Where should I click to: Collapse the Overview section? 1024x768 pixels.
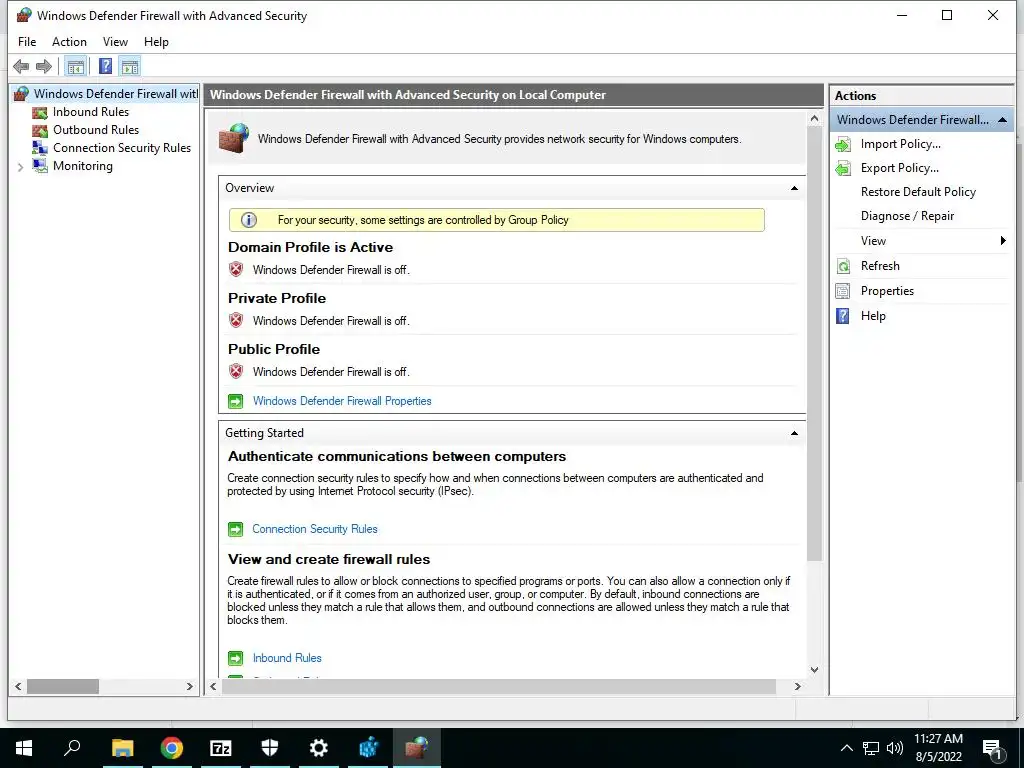(794, 188)
